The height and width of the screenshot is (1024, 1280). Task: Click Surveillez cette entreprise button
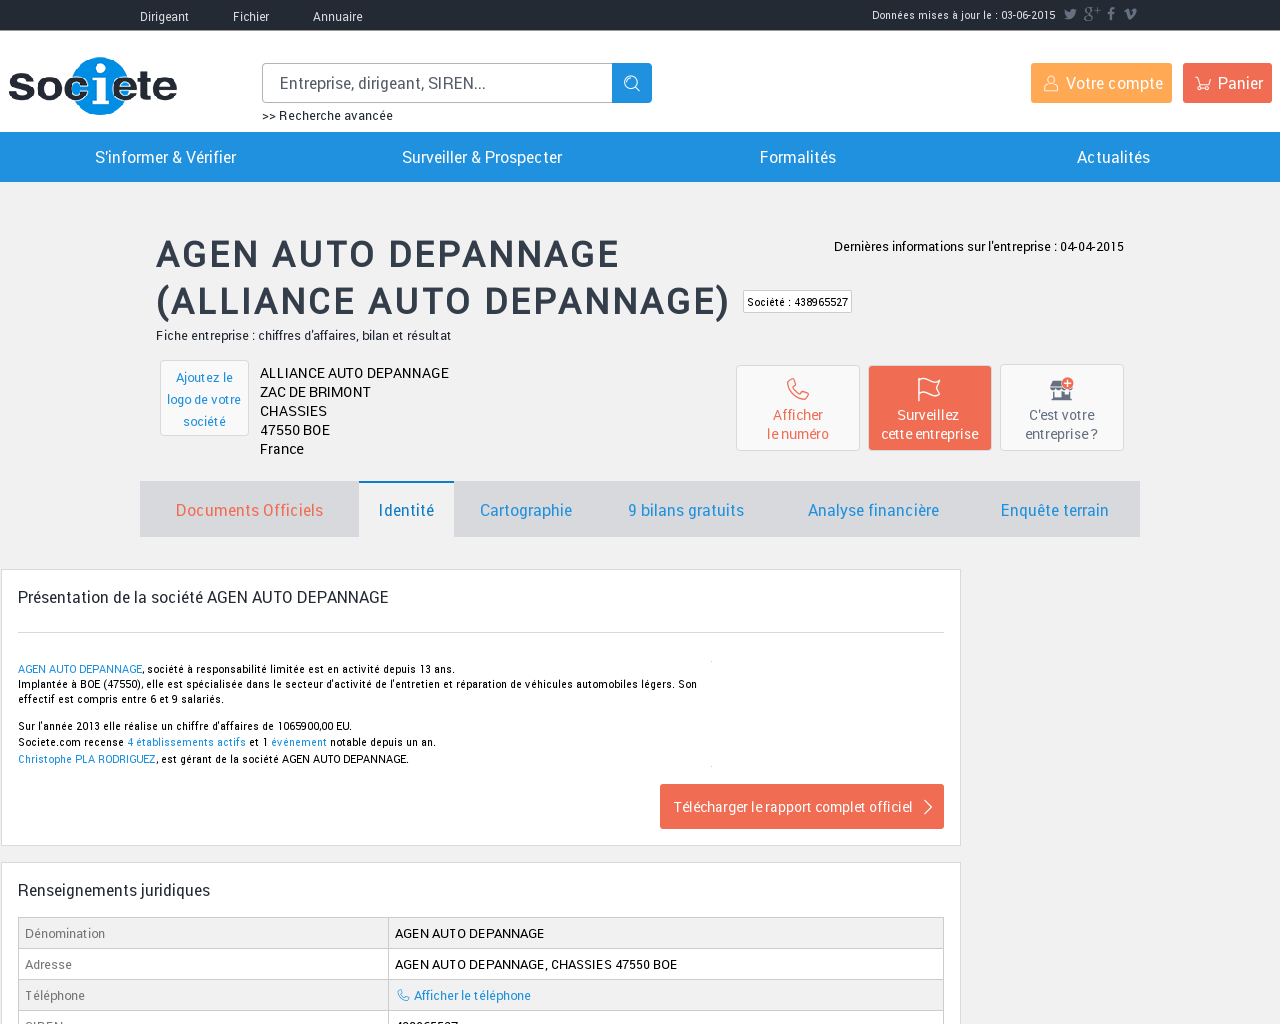(930, 408)
